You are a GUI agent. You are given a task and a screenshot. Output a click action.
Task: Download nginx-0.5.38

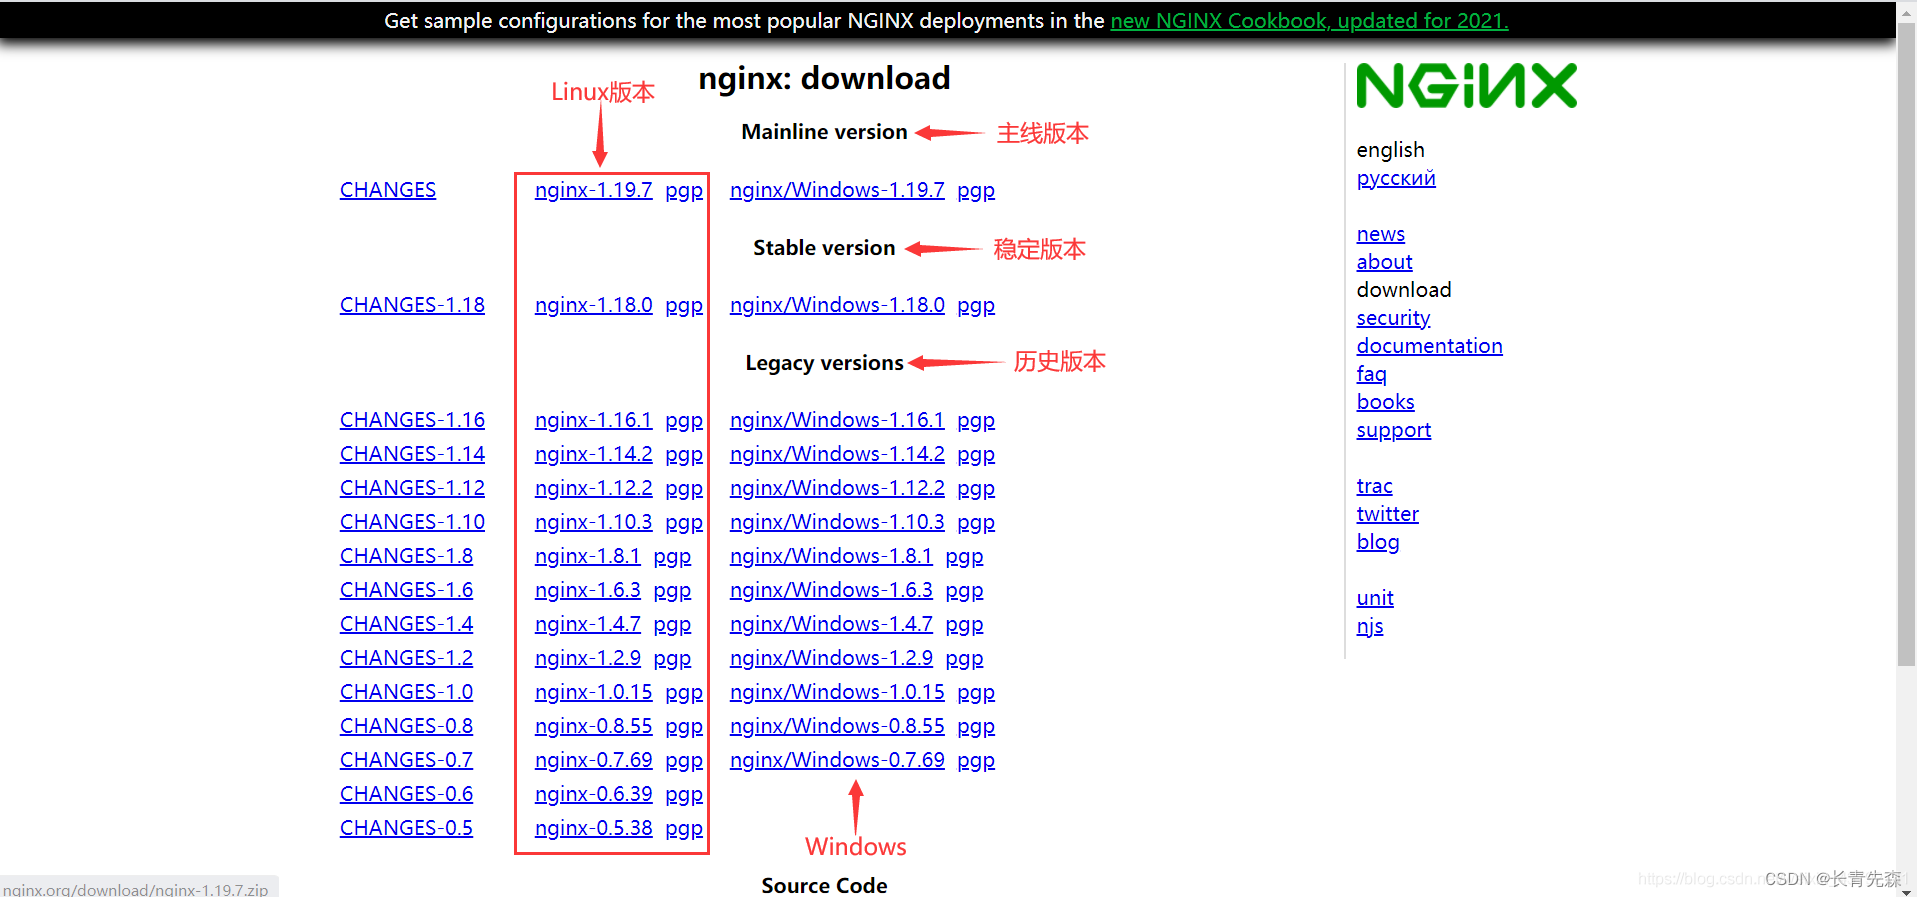tap(593, 828)
